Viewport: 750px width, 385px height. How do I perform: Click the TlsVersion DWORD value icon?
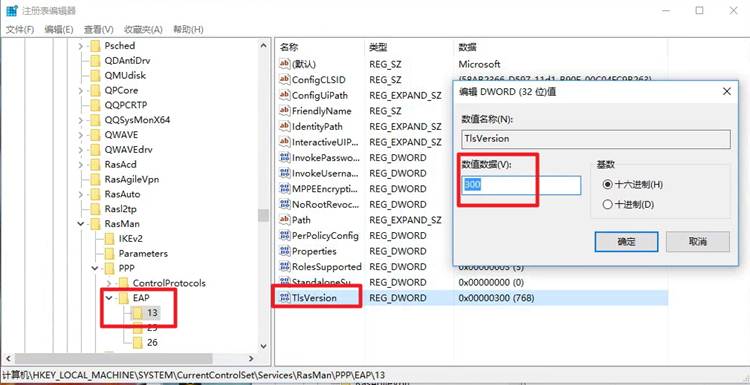[x=285, y=297]
